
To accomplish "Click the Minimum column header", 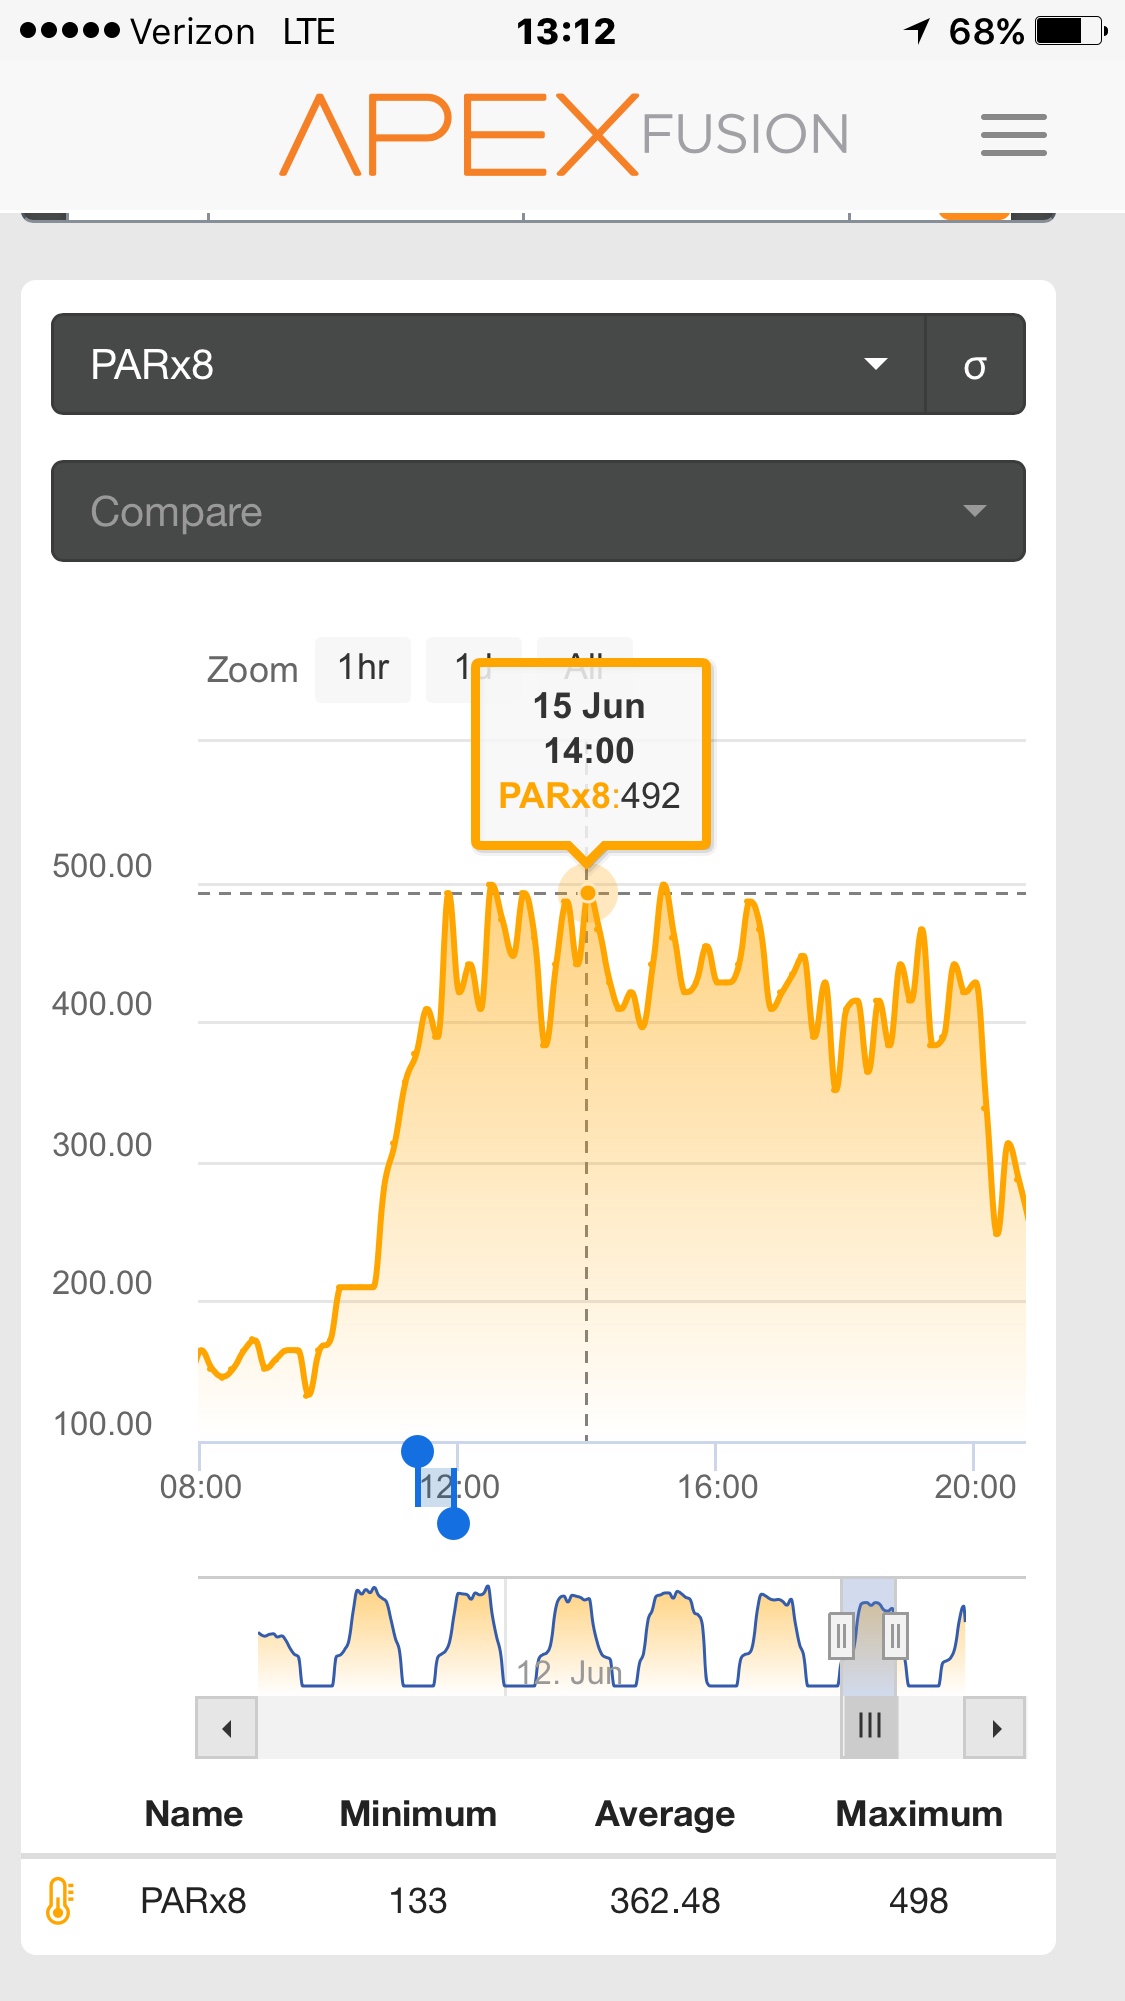I will pyautogui.click(x=418, y=1814).
